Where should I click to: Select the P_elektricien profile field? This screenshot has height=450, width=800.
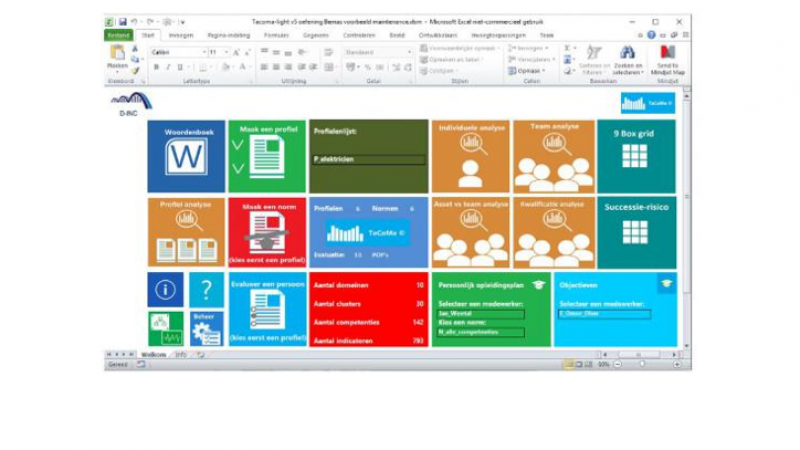tap(369, 159)
